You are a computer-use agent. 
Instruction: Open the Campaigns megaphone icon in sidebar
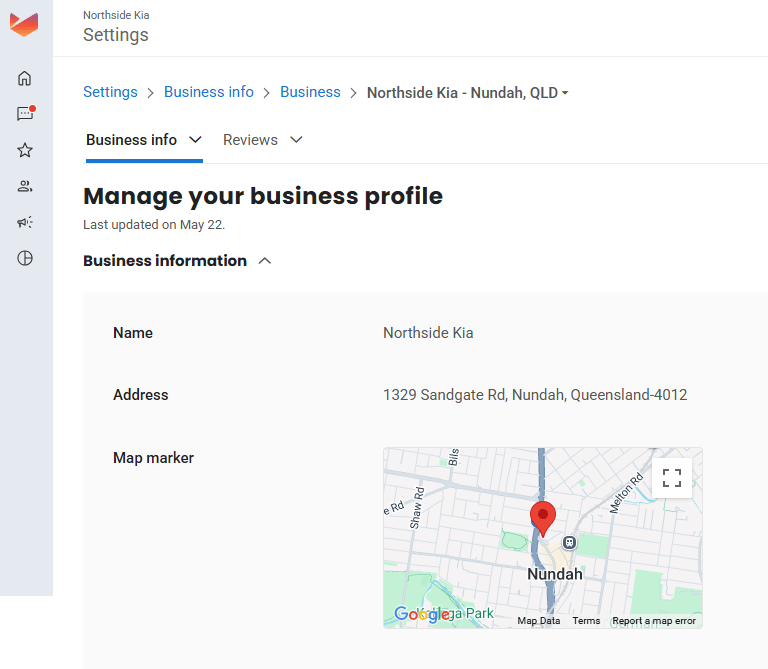coord(24,222)
